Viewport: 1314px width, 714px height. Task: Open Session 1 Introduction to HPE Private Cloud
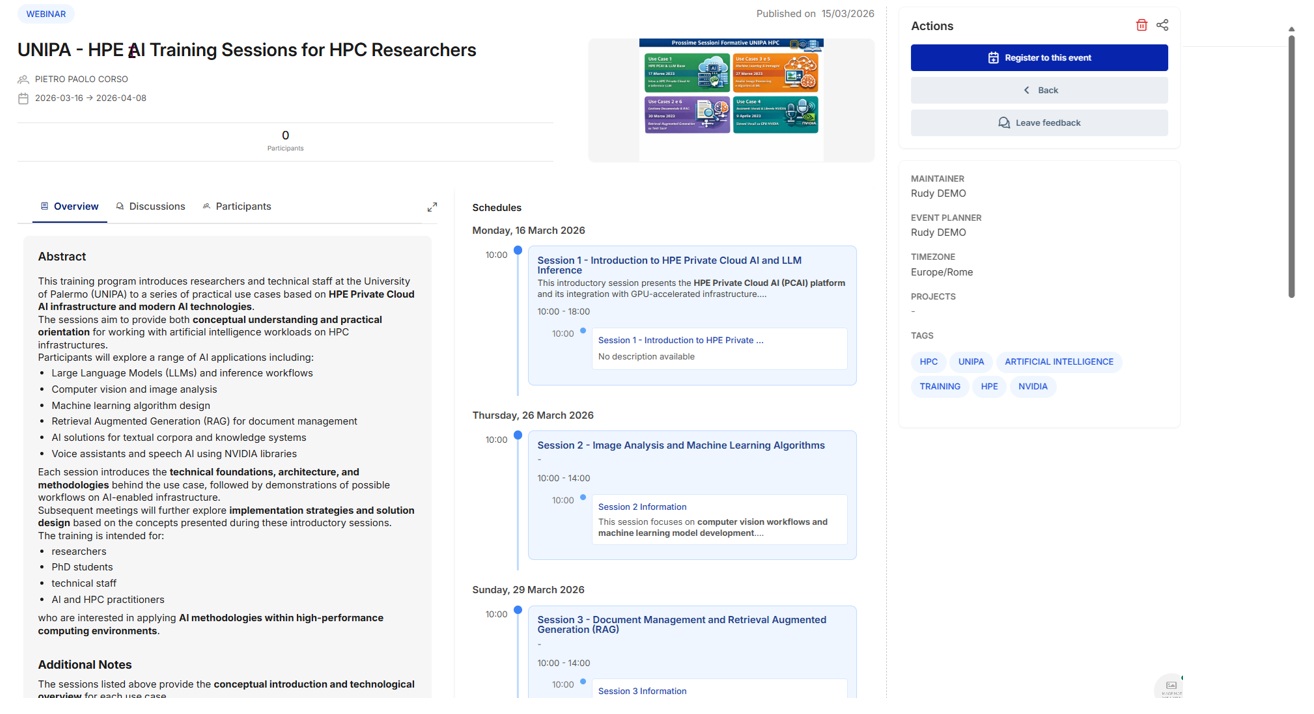pyautogui.click(x=669, y=265)
